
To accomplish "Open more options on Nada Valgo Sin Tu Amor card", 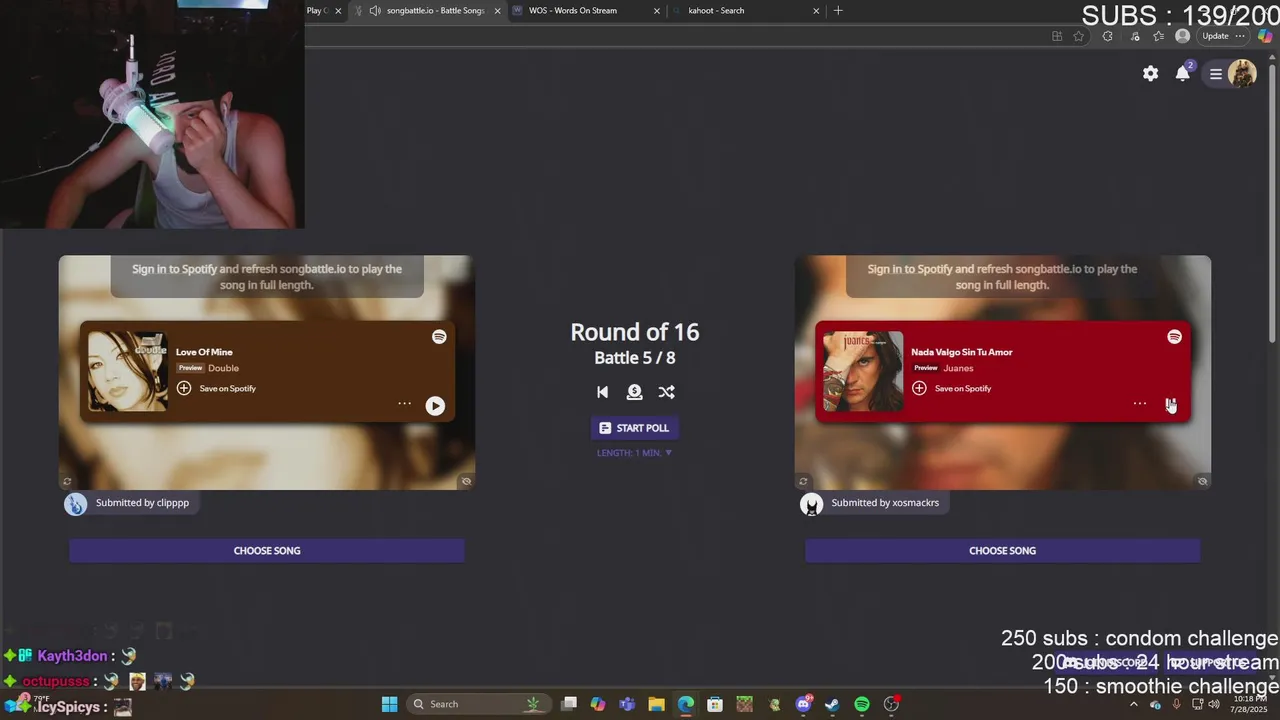I will (x=1139, y=404).
